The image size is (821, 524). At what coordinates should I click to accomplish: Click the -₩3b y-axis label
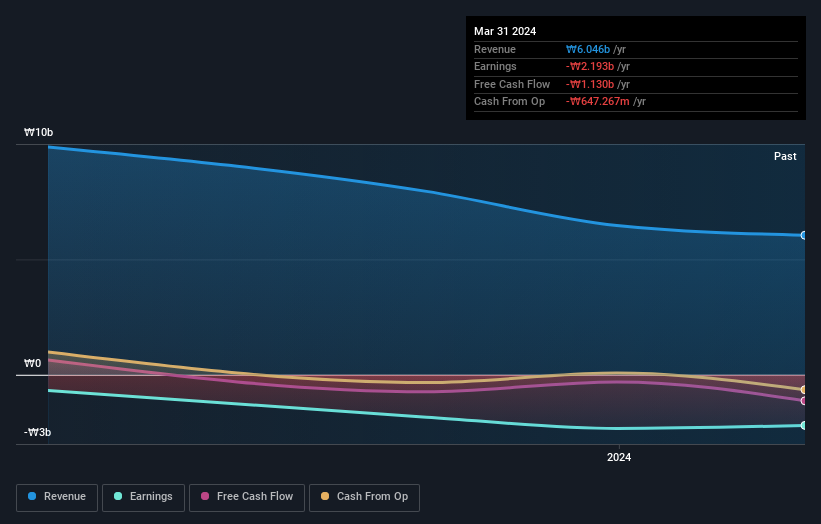pyautogui.click(x=37, y=432)
